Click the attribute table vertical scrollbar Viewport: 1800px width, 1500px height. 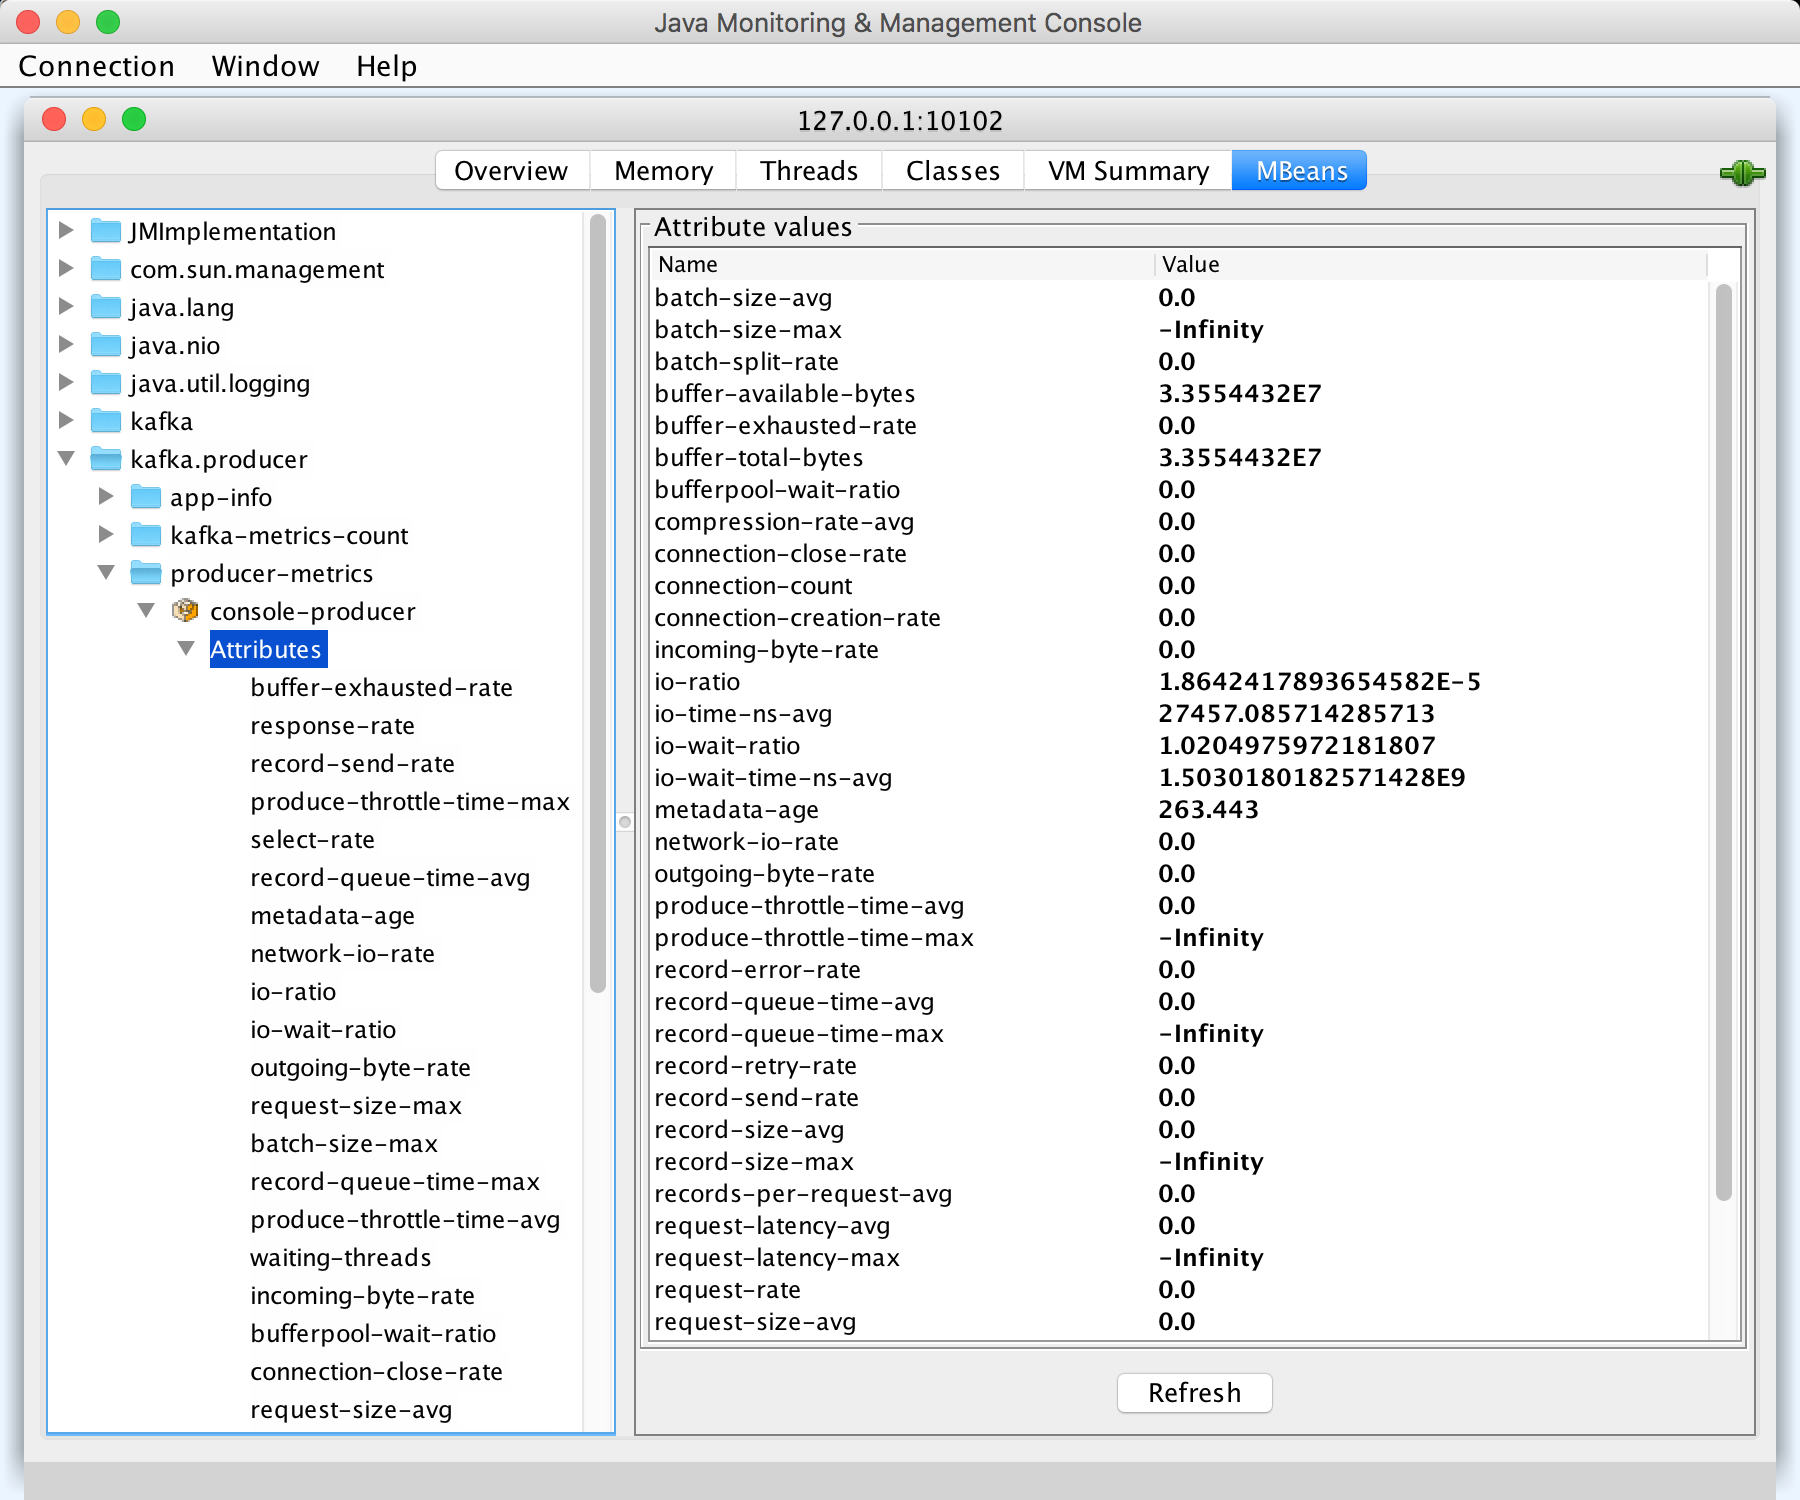[1723, 742]
